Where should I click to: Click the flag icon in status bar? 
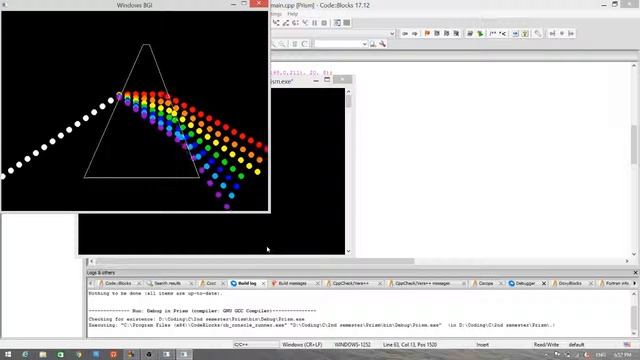coord(627,345)
